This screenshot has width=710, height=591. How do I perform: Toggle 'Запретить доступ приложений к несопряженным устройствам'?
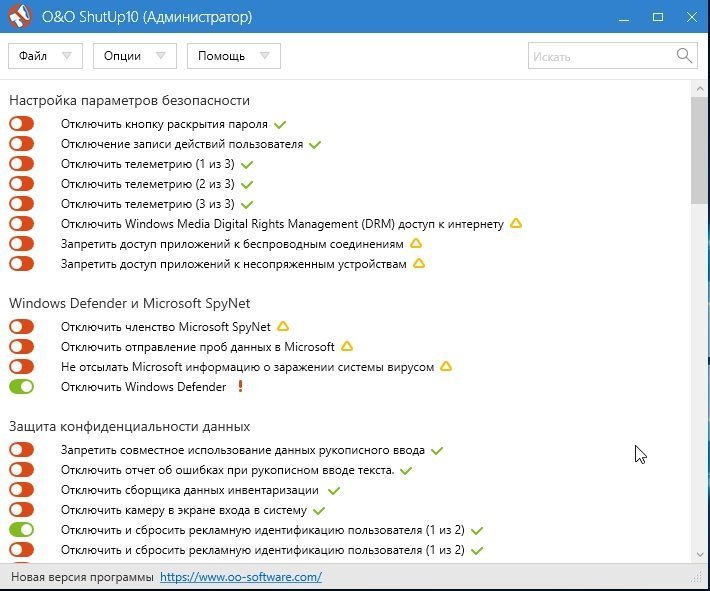point(21,263)
